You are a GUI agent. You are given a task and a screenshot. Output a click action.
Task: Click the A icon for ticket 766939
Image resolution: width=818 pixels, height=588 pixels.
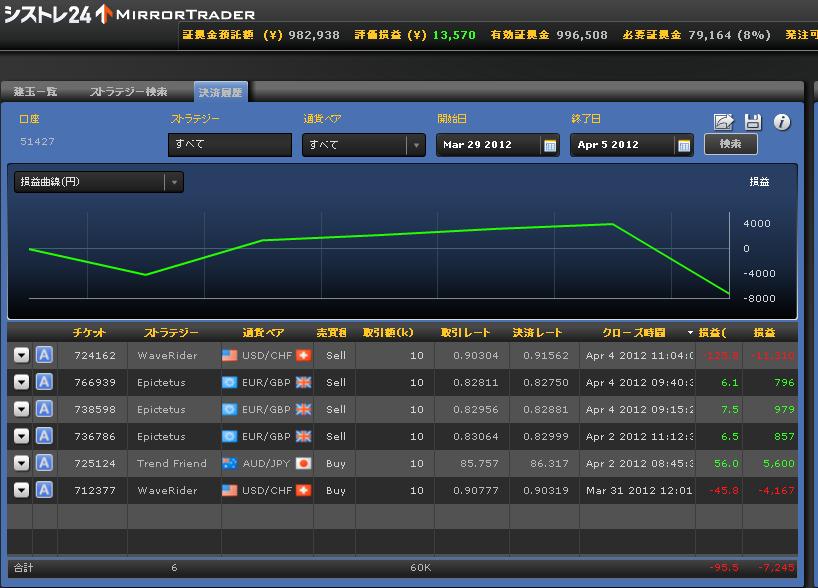[x=44, y=382]
